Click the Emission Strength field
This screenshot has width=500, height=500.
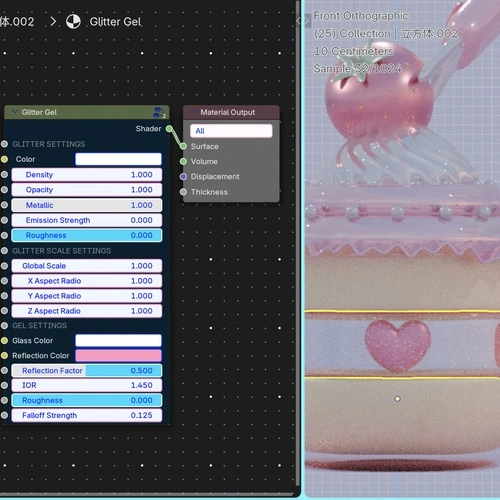point(87,220)
